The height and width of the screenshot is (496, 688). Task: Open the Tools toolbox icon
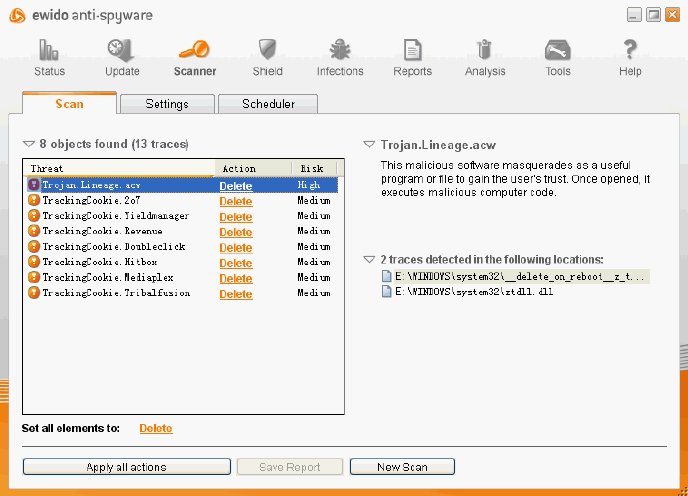click(558, 51)
